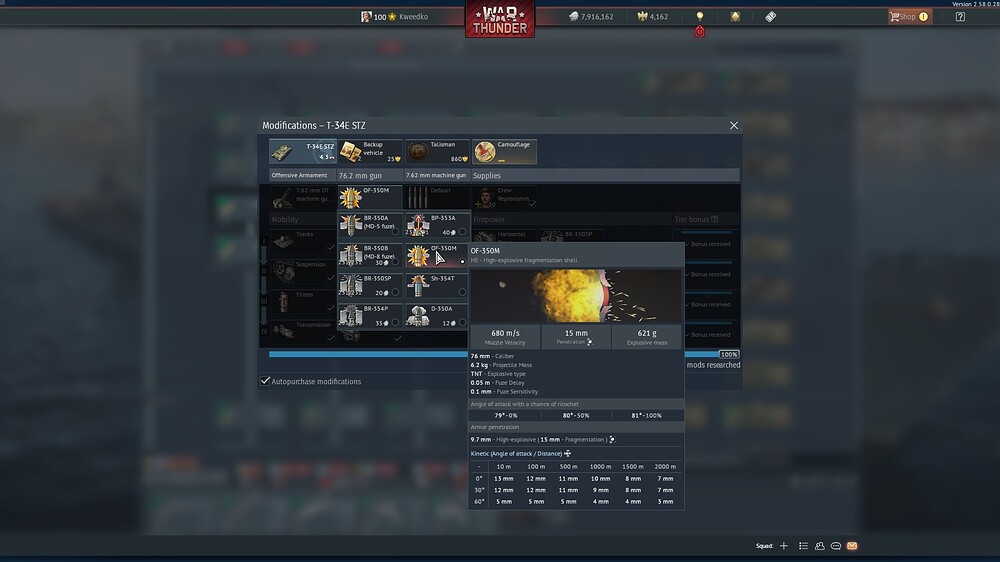Open the Supplies section header
Image resolution: width=1000 pixels, height=562 pixels.
605,175
